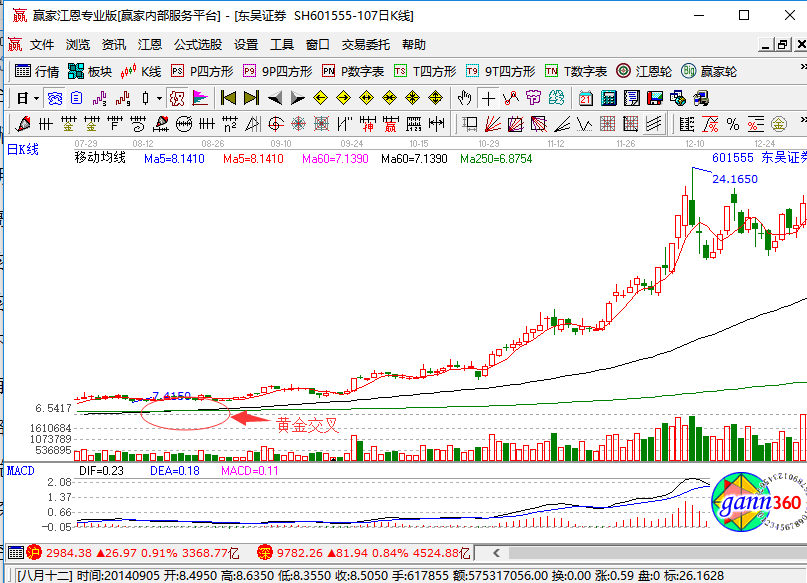Open the P四方形 tool
This screenshot has height=583, width=807.
point(202,71)
